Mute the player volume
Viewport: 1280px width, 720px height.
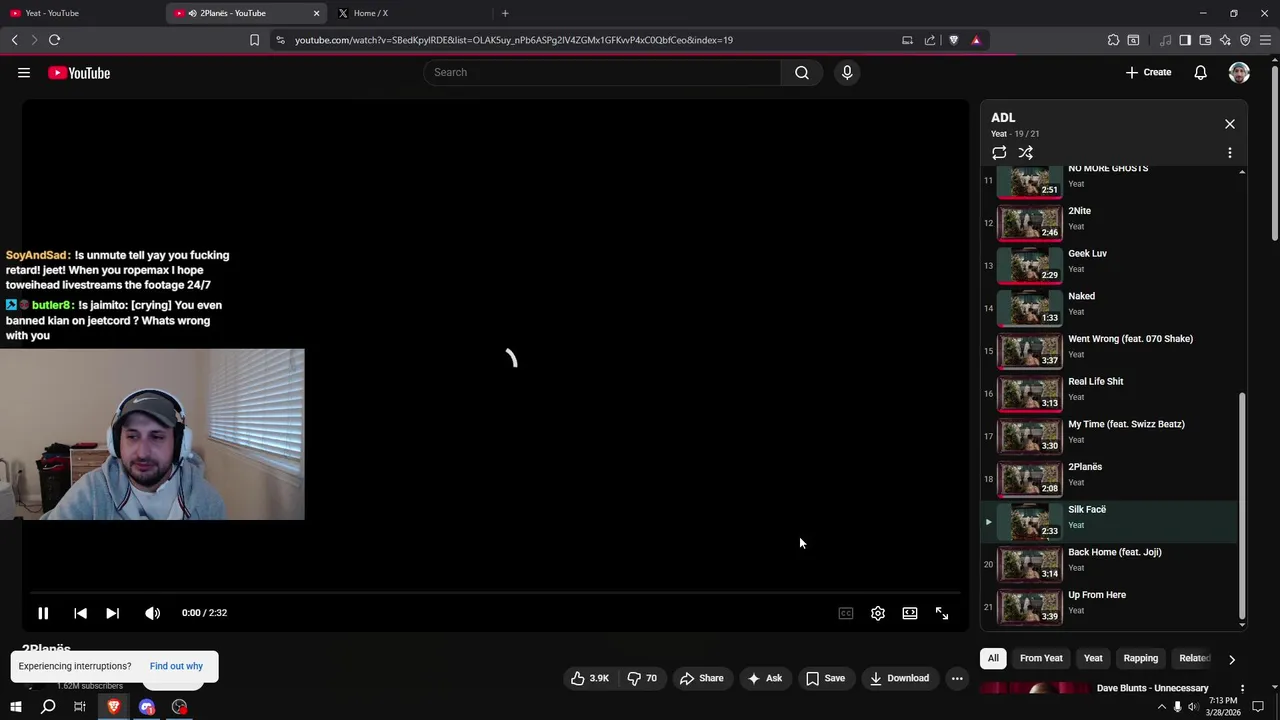click(152, 613)
